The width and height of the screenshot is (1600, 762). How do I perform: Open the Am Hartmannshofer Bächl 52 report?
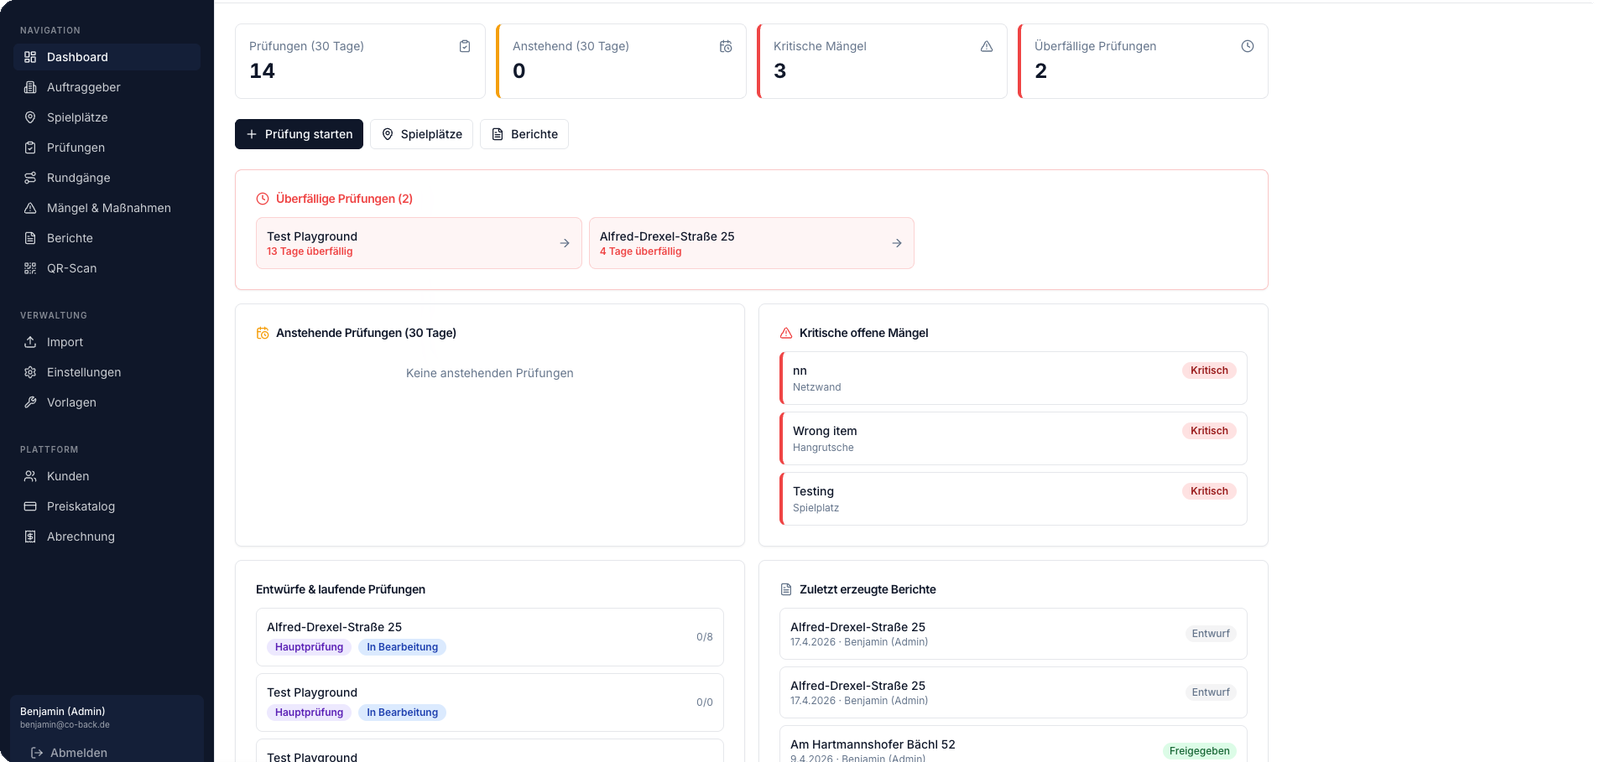[x=1012, y=748]
